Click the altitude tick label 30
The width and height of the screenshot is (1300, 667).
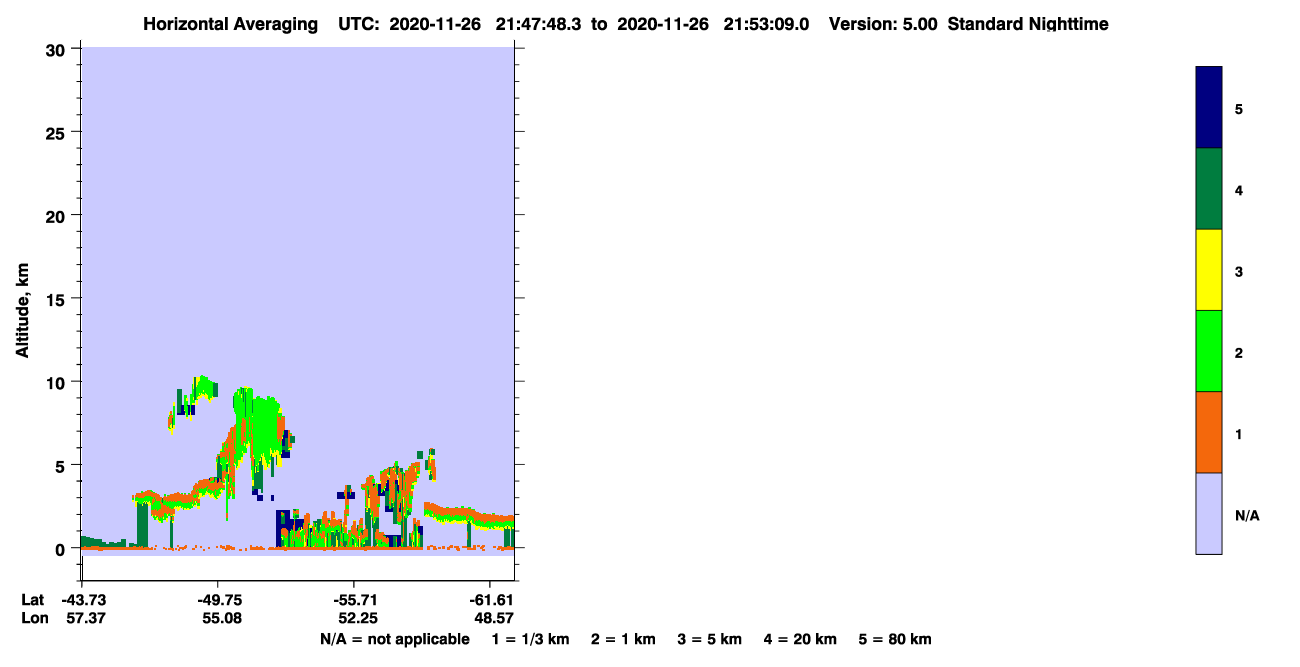(58, 49)
